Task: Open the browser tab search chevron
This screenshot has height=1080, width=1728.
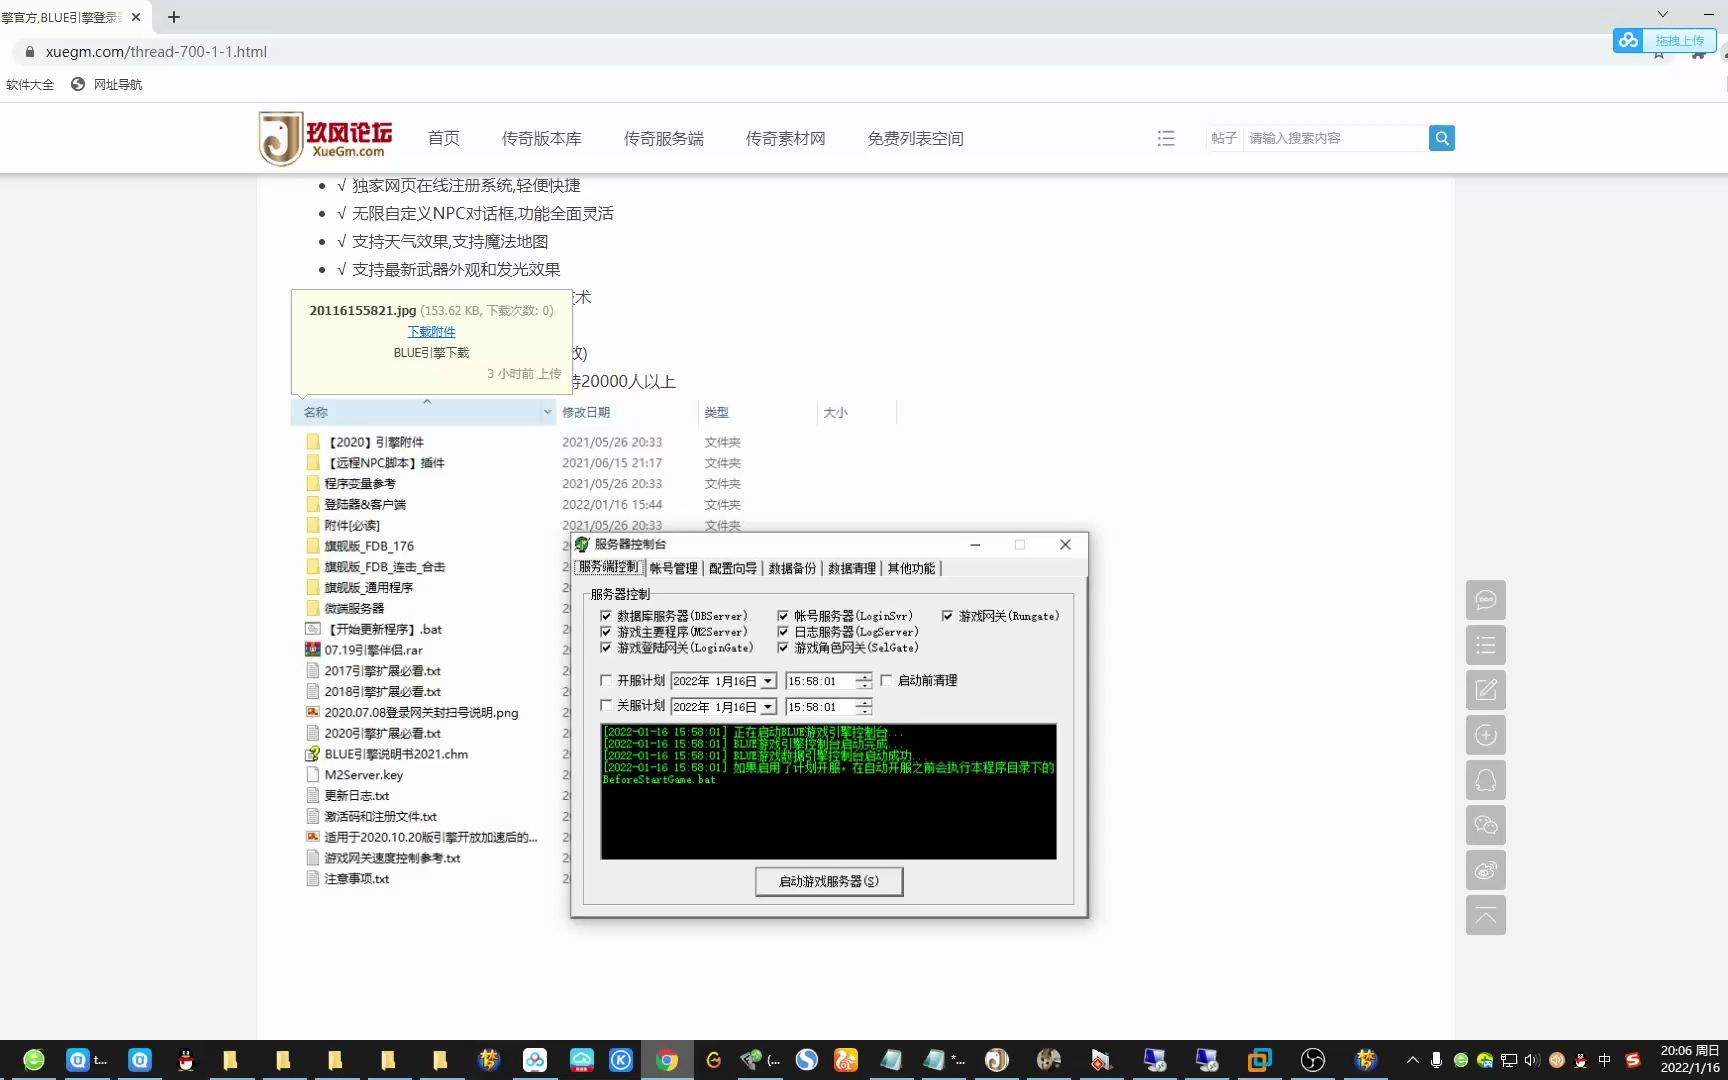Action: (1662, 14)
